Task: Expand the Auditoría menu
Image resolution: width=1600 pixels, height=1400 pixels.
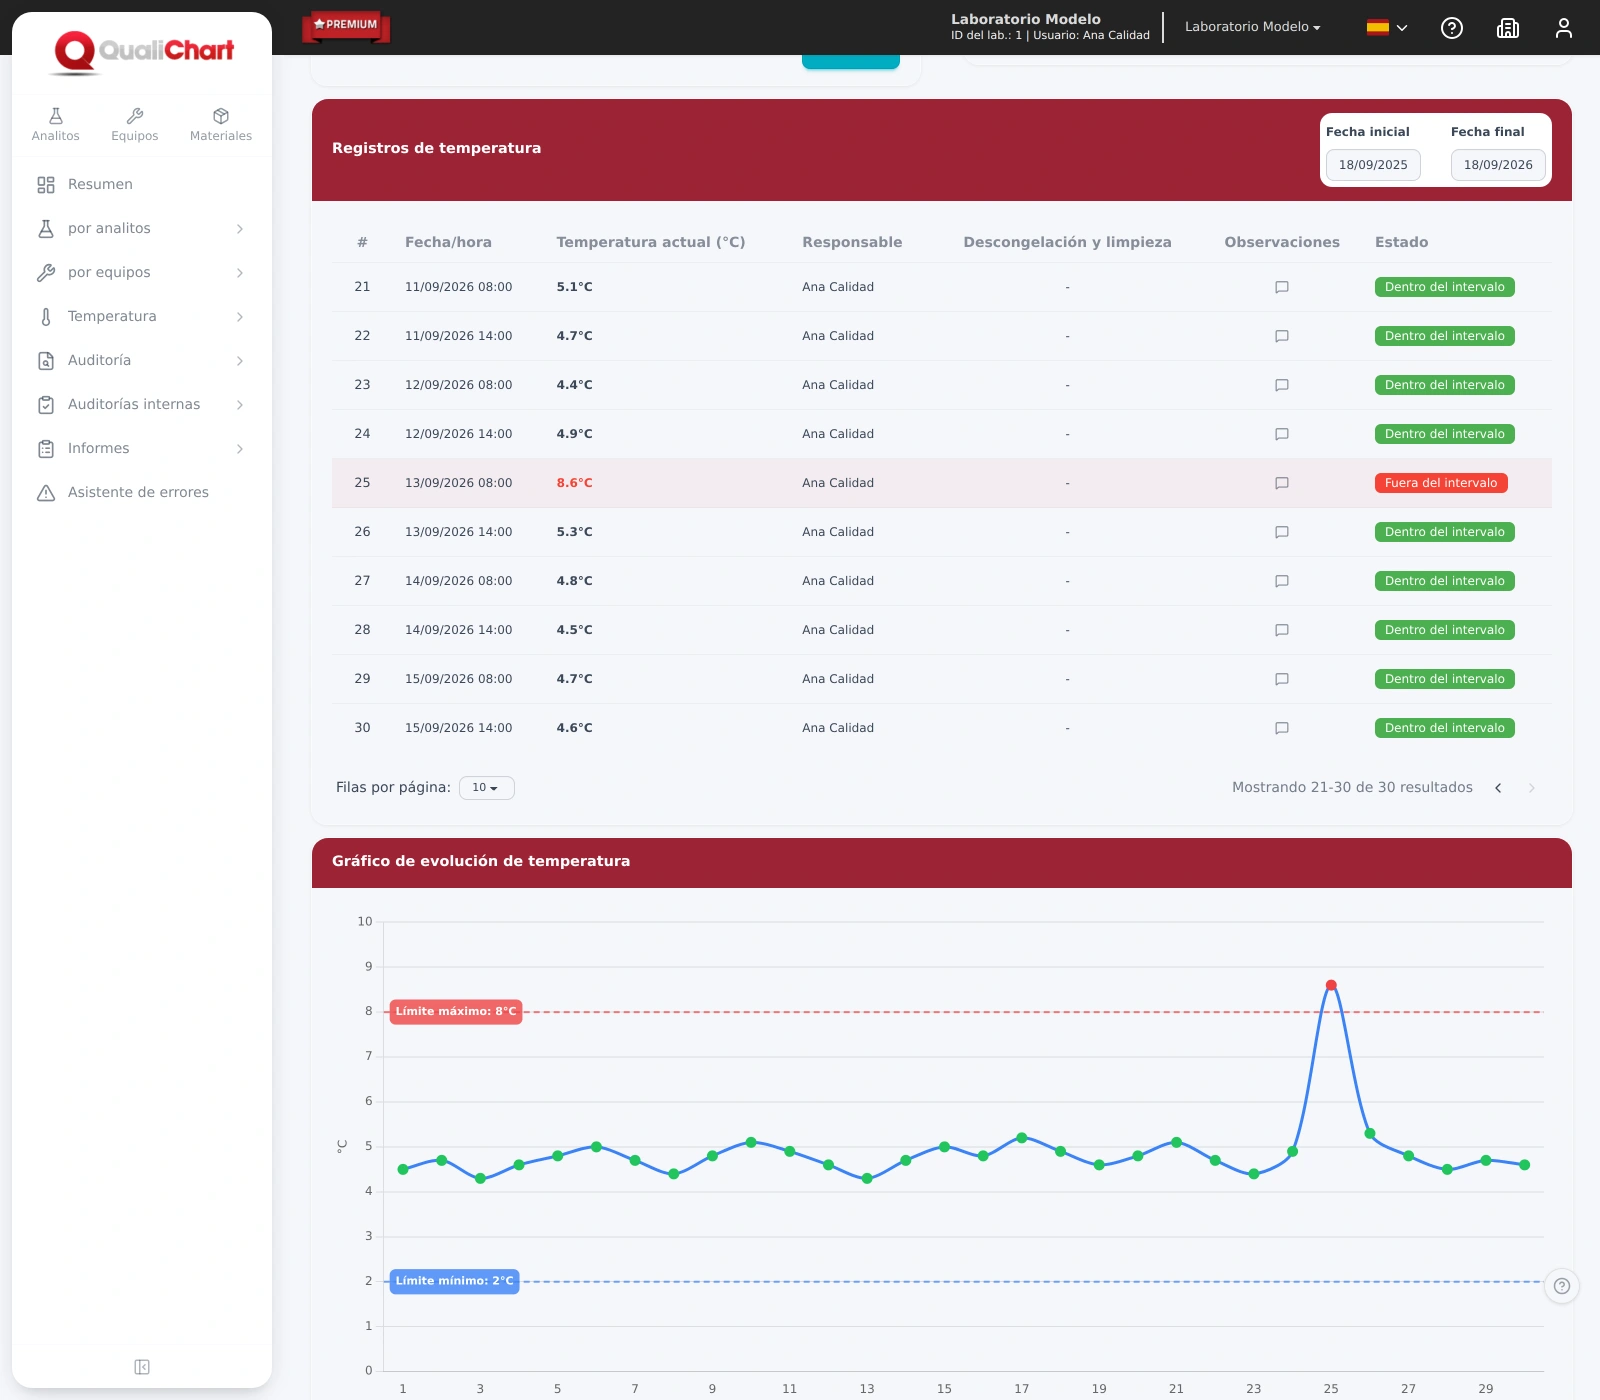Action: click(141, 360)
